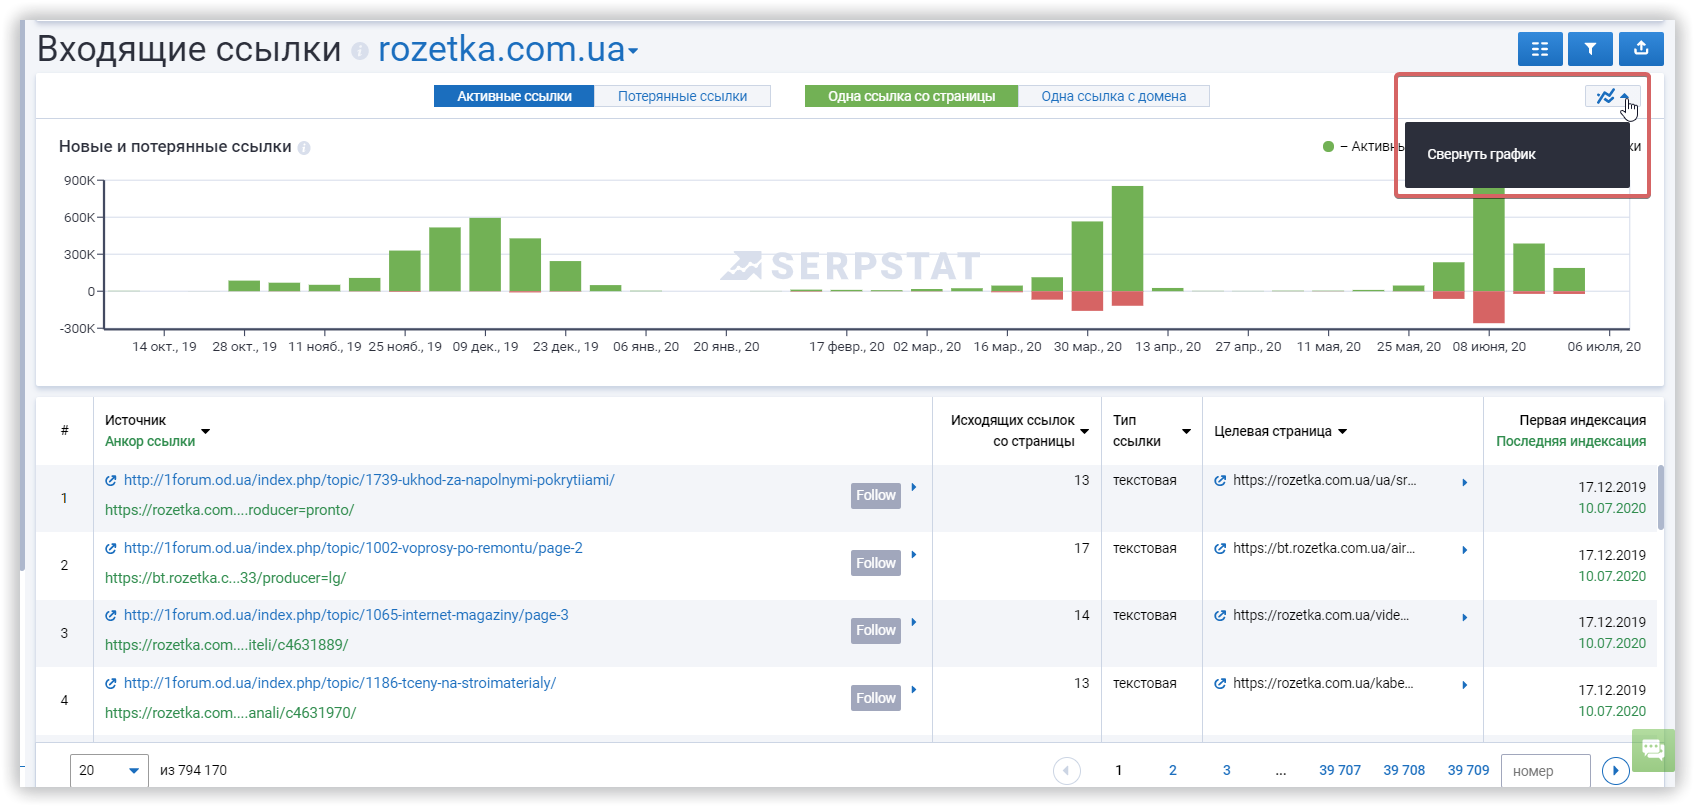Open external icon for rozetka.com.ua/kabe target
This screenshot has width=1695, height=807.
pos(1220,684)
